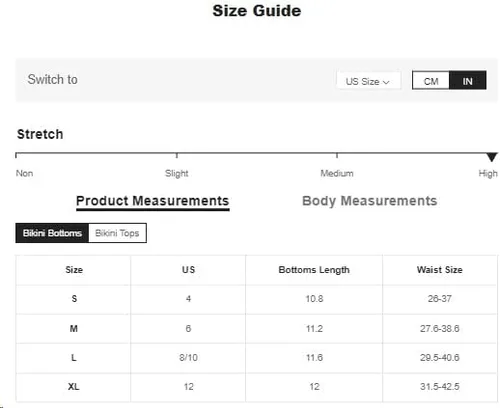
Task: Select the M size row
Action: [x=256, y=329]
